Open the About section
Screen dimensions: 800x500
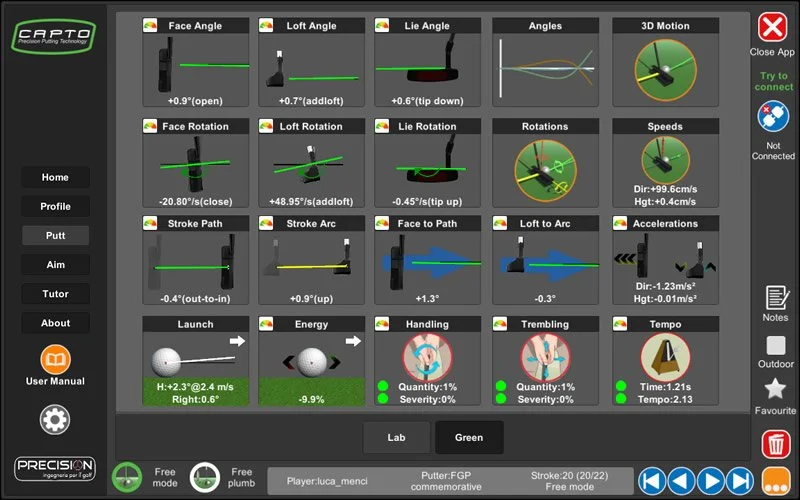coord(55,322)
